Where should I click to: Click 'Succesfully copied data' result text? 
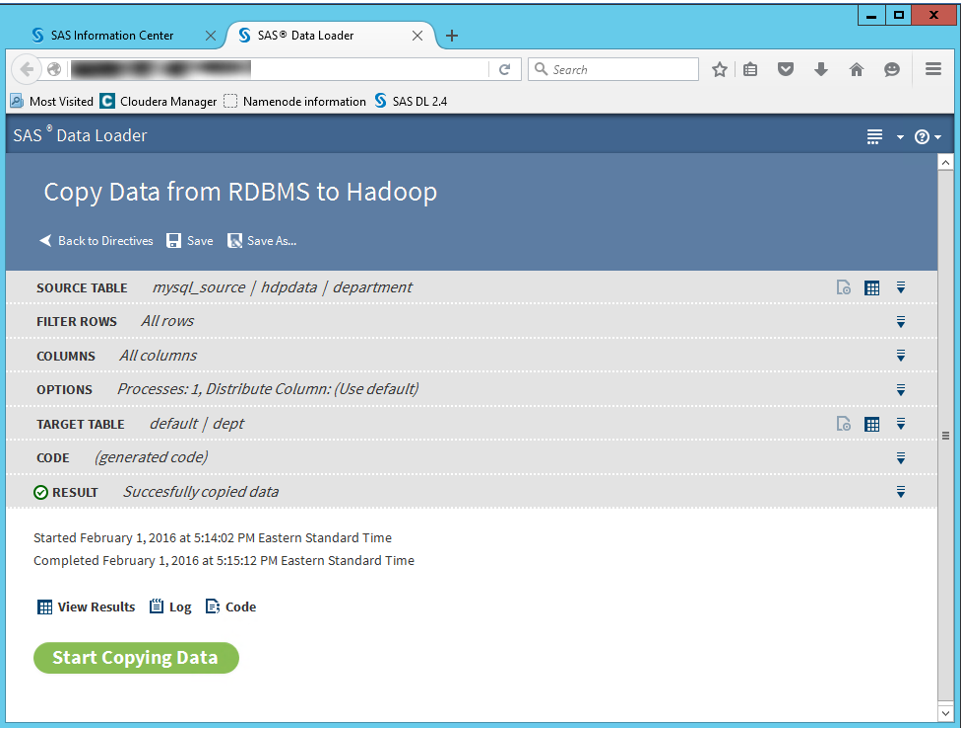[201, 492]
